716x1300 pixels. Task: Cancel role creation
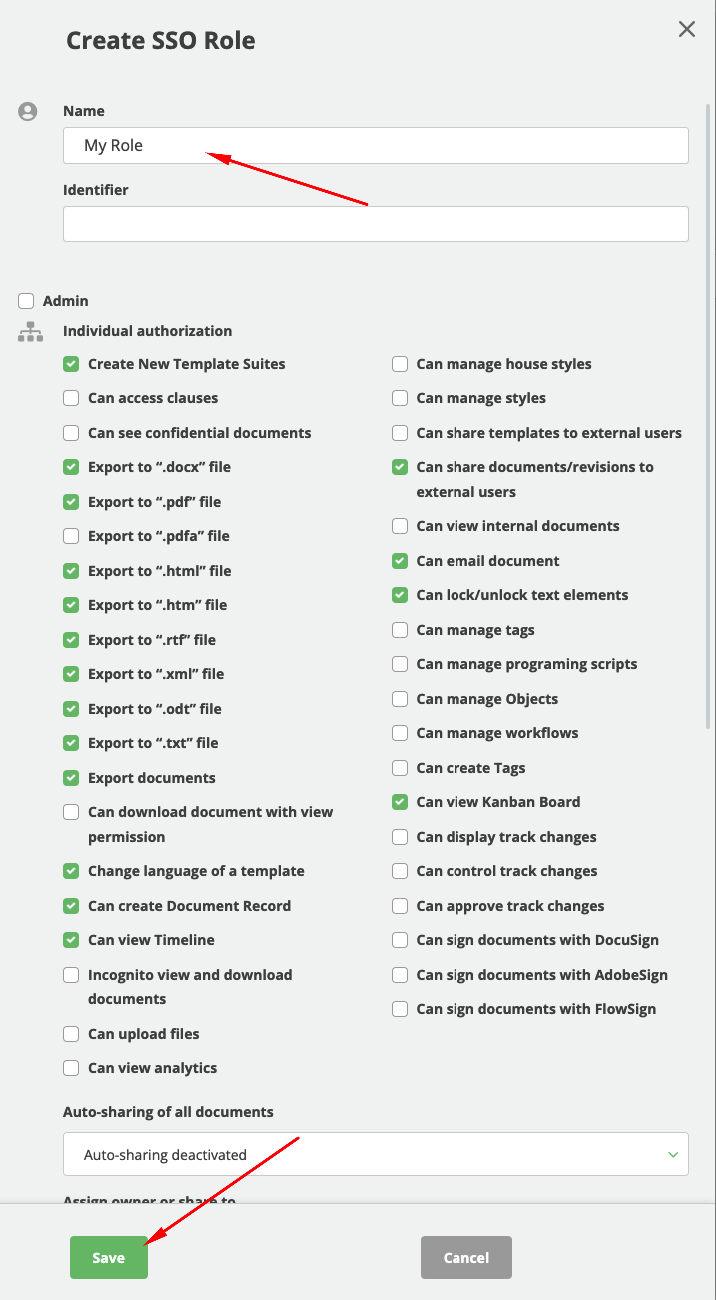[x=466, y=1258]
